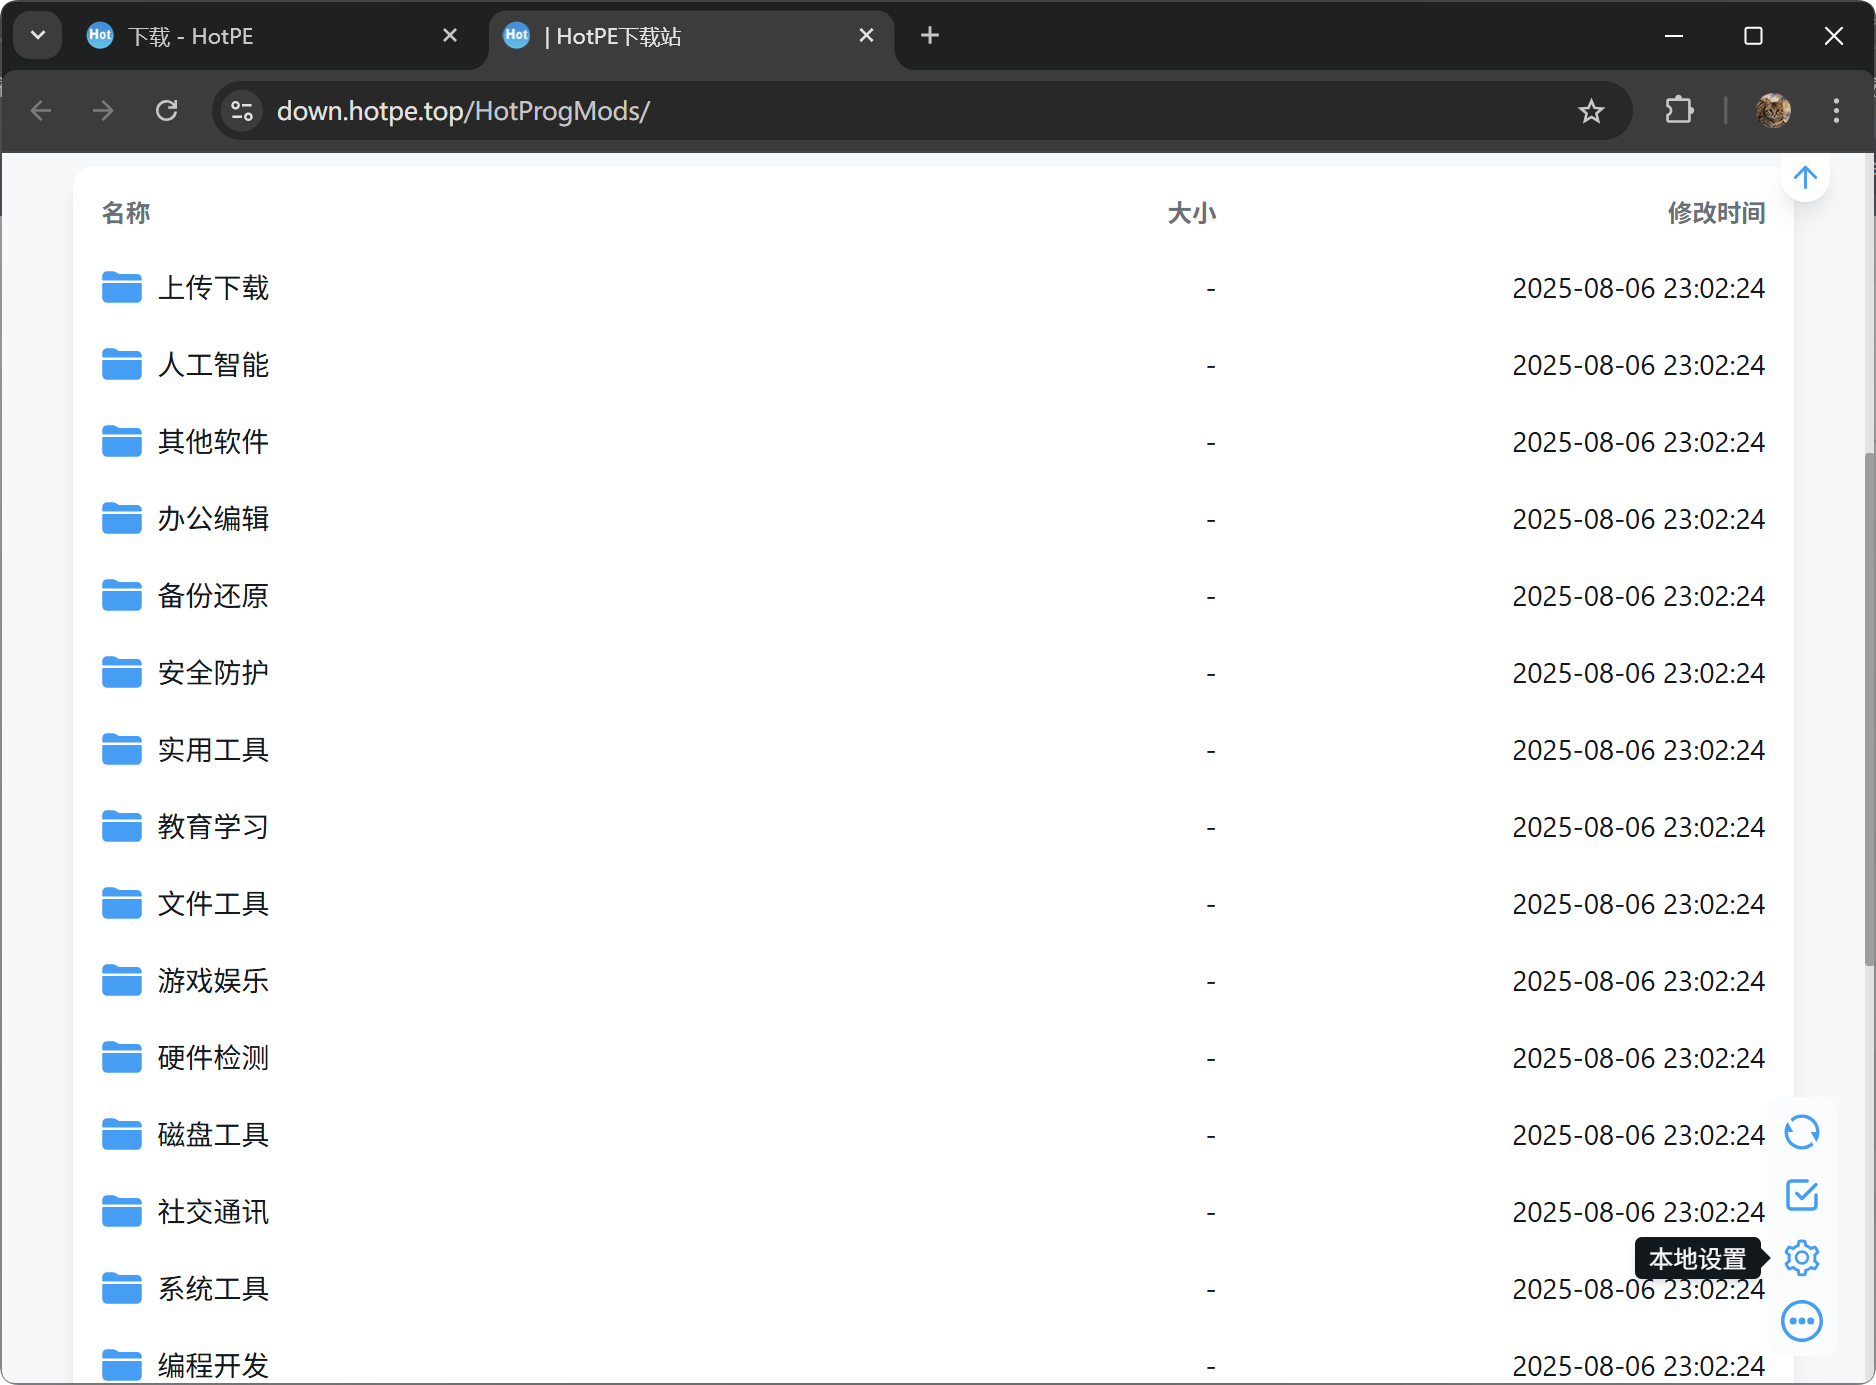Open a new browser tab
Viewport: 1876px width, 1385px height.
tap(930, 36)
